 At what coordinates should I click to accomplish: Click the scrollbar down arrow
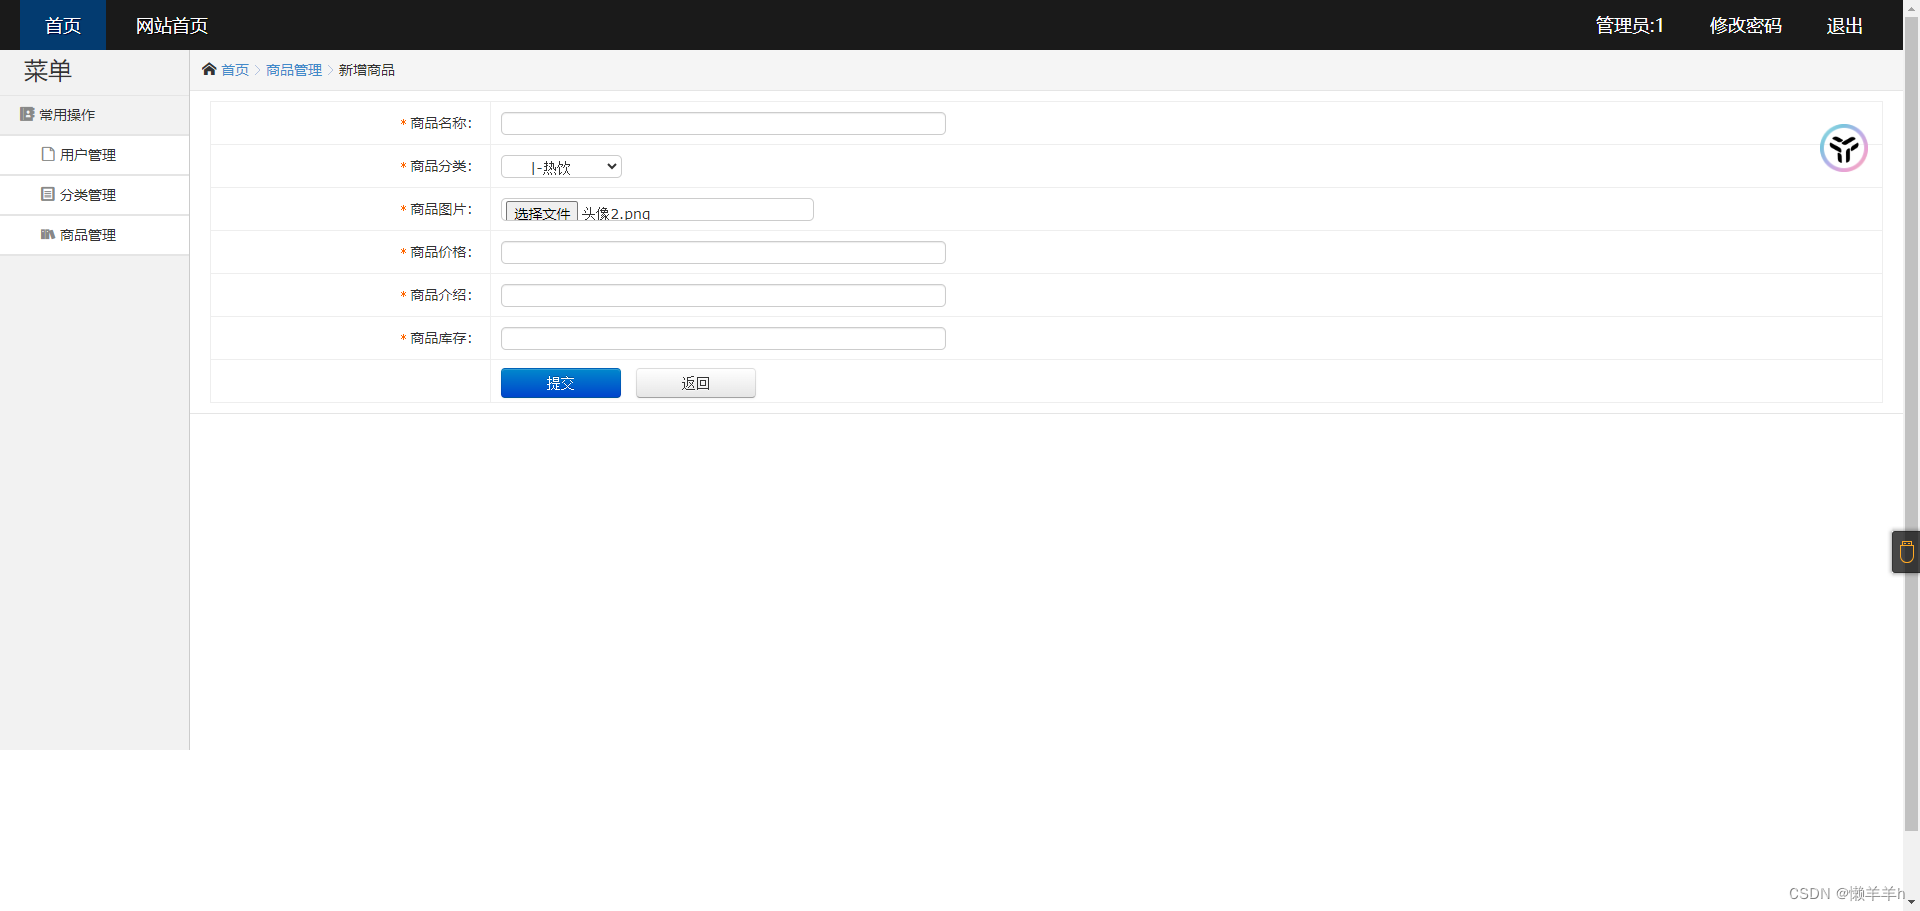click(1911, 903)
